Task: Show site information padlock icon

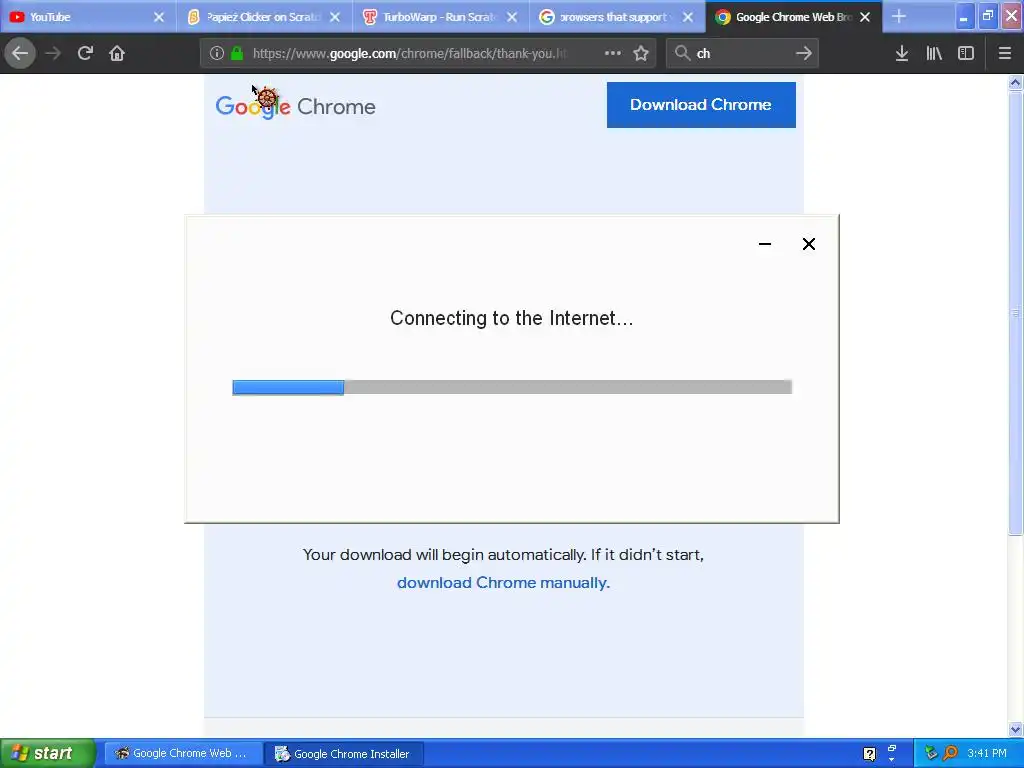Action: point(237,53)
